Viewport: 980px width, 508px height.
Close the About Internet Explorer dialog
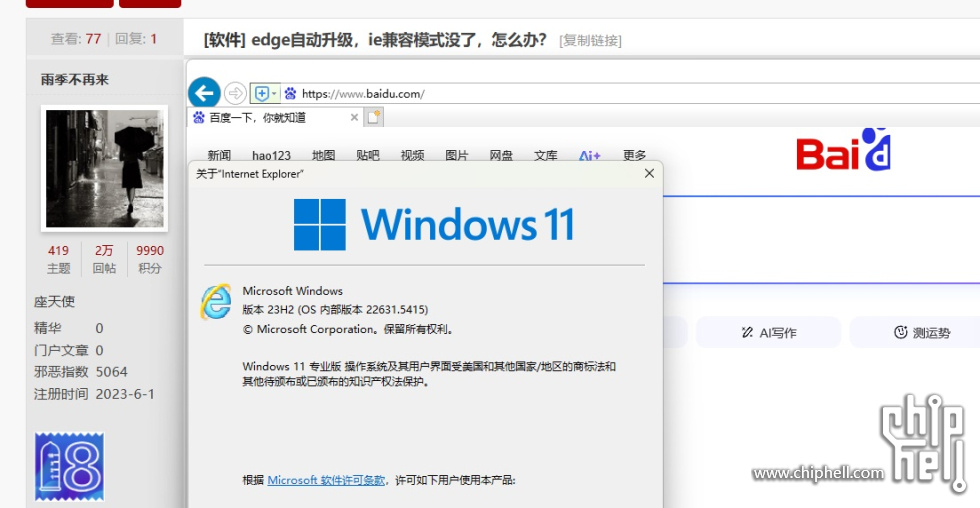[649, 174]
